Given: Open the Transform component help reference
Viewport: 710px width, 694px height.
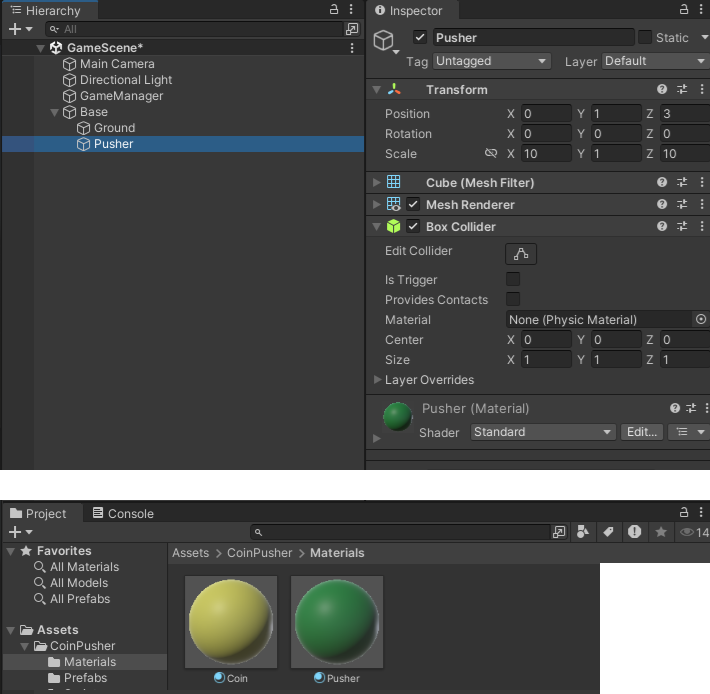Looking at the screenshot, I should [x=662, y=90].
